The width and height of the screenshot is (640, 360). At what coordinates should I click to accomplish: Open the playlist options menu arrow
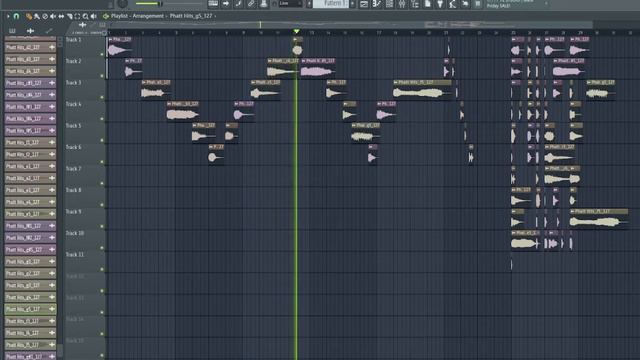point(8,16)
